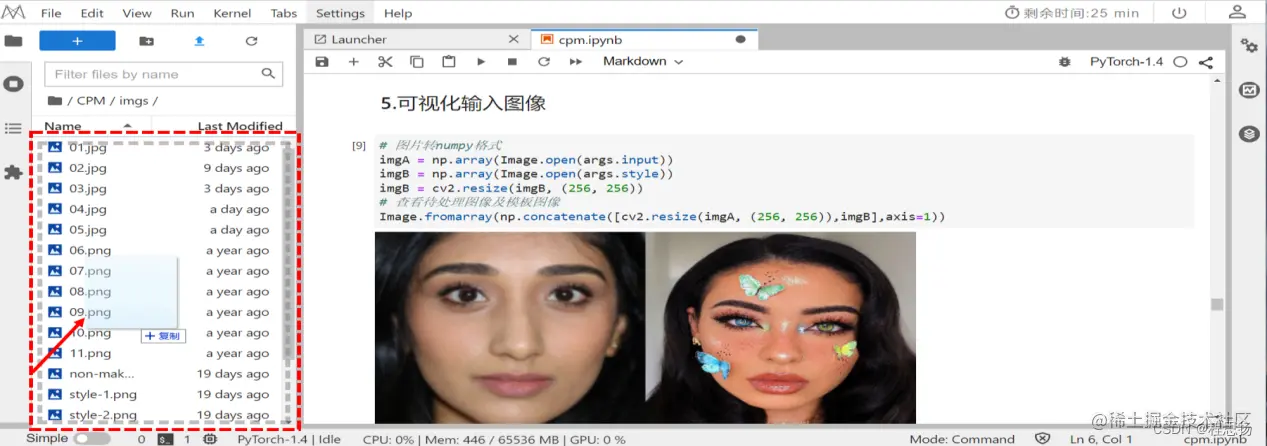
Task: Open the Extension Manager puzzle icon
Action: tap(13, 172)
